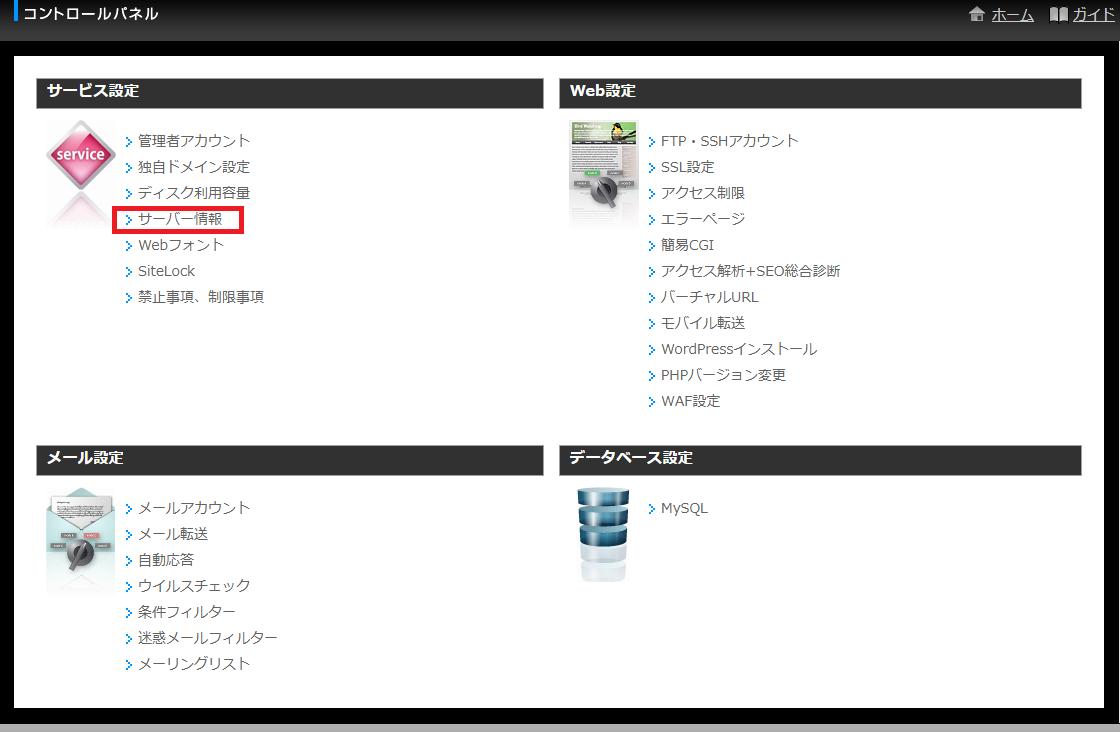Click the pink service diamond icon
Viewport: 1120px width, 732px height.
pos(80,155)
